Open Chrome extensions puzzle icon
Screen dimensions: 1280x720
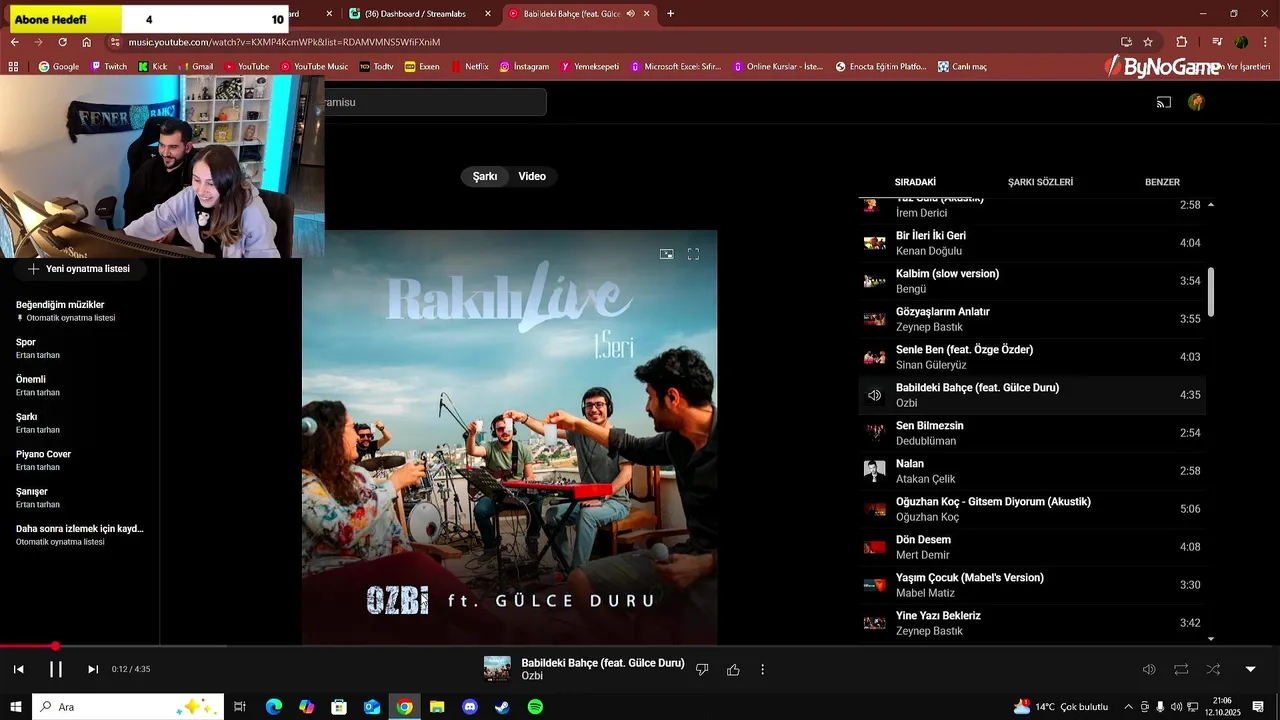[1181, 42]
